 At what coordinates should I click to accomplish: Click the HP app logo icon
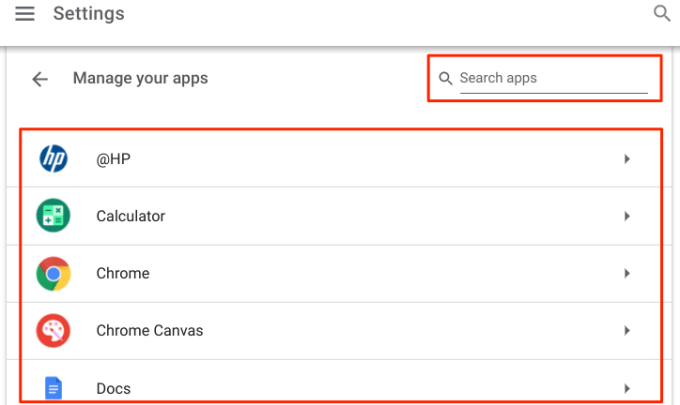53,158
